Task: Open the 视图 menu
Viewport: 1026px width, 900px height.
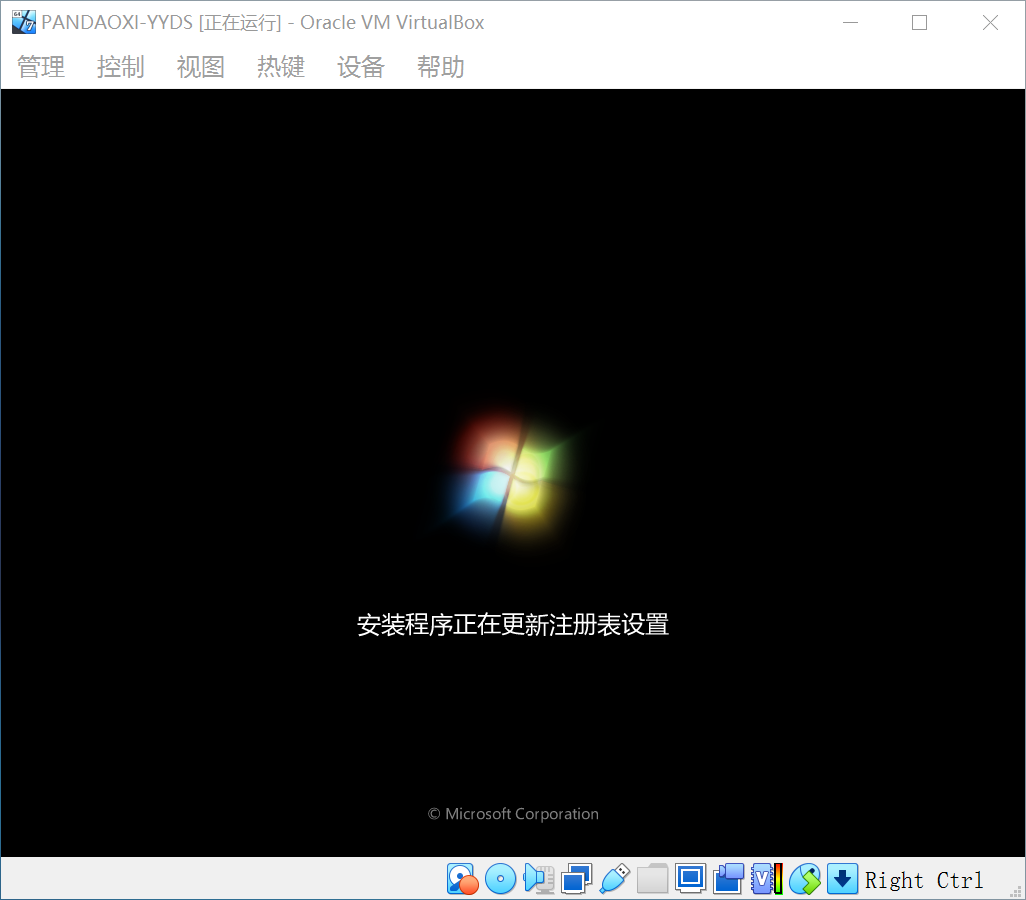Action: 201,67
